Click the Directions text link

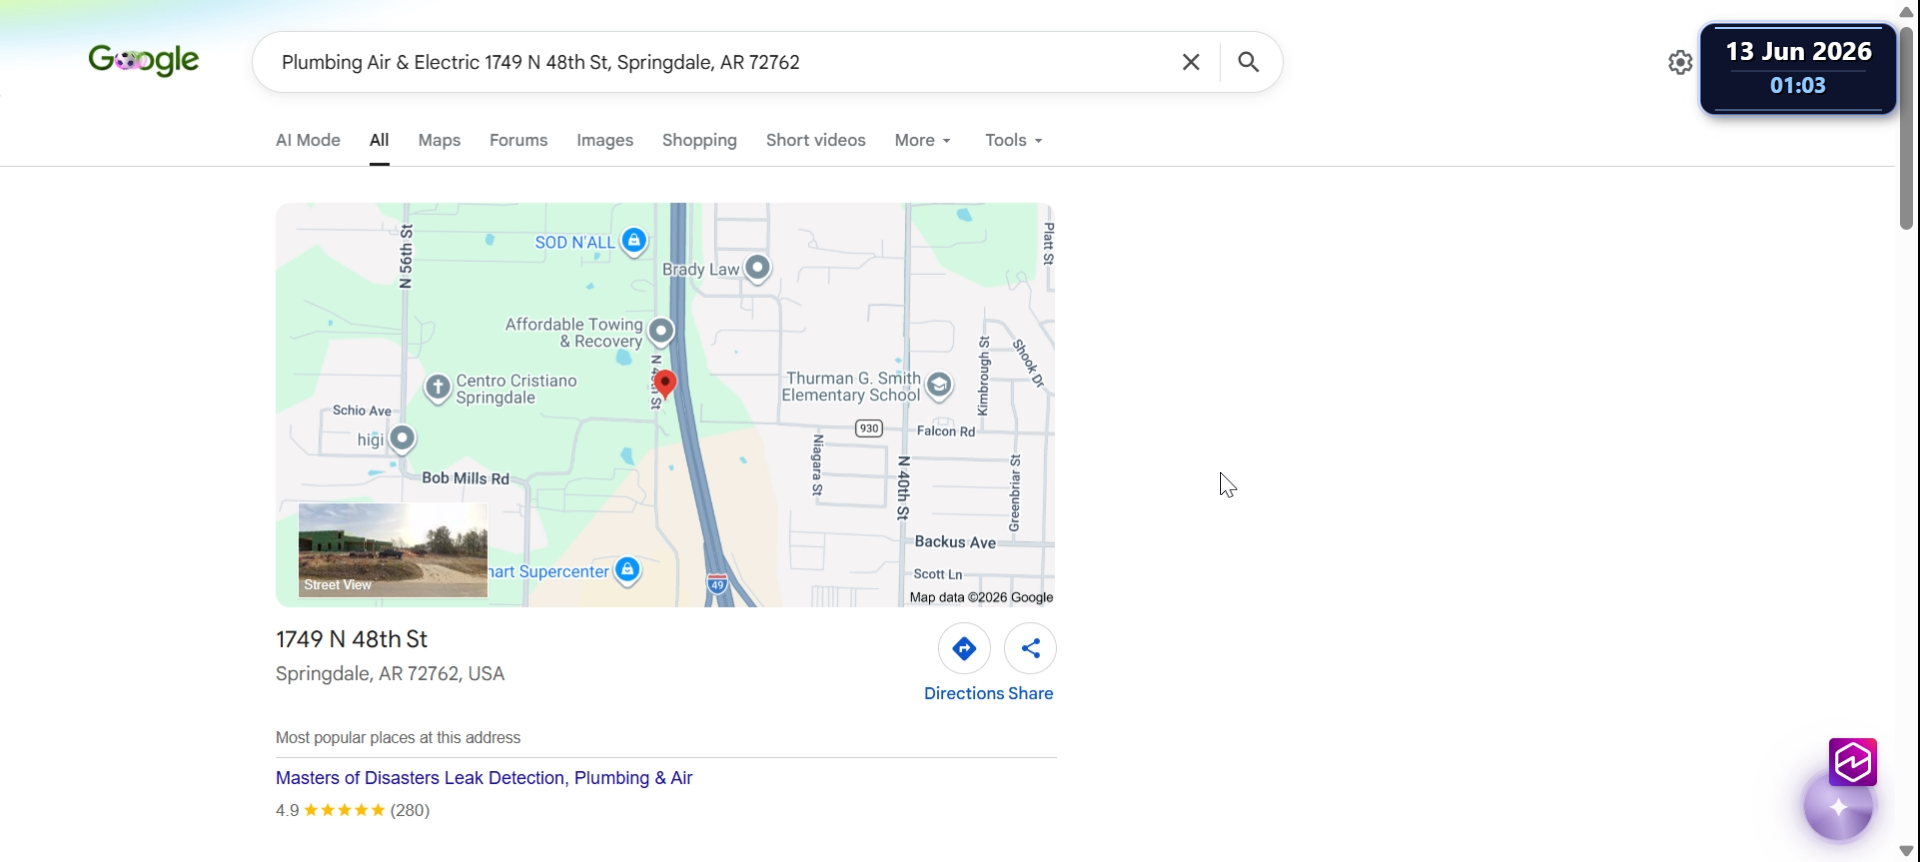964,693
